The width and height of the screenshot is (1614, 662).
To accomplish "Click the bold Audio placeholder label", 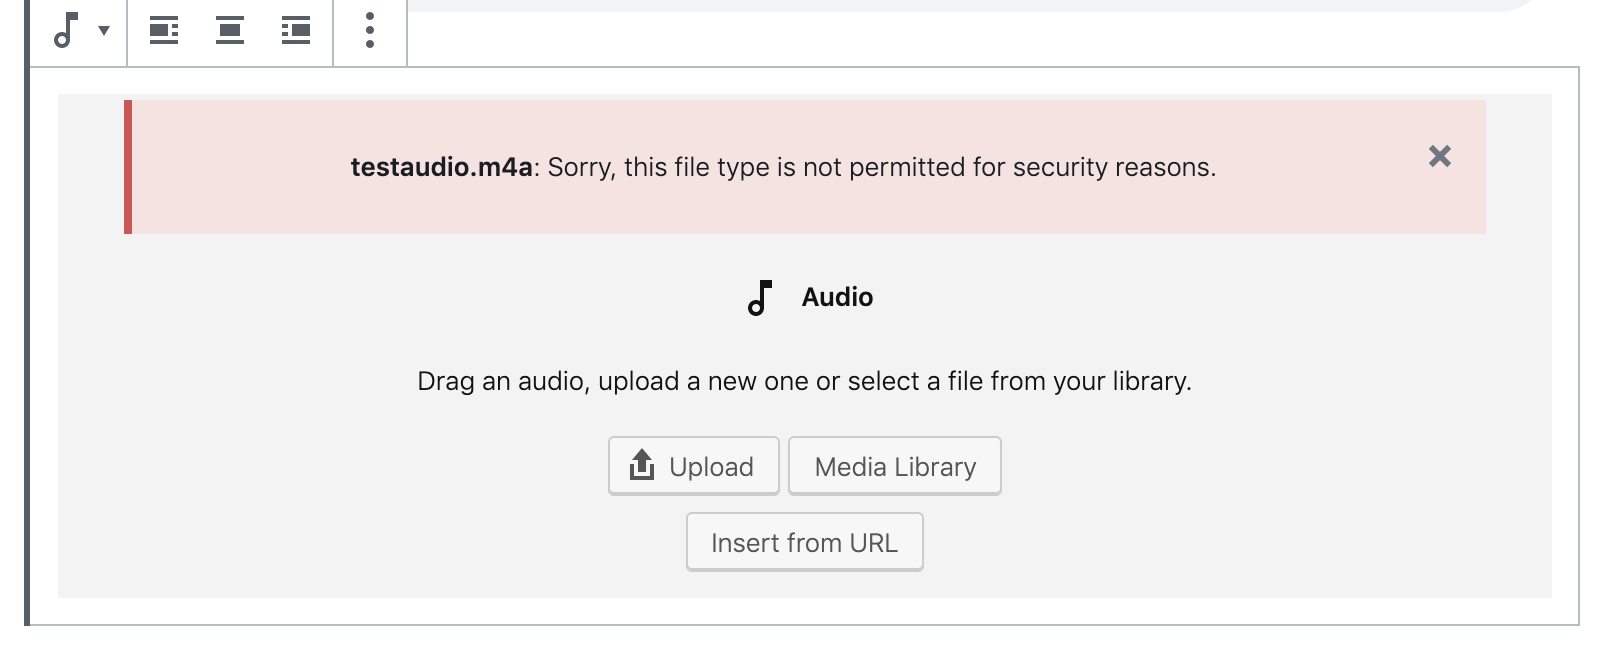I will pyautogui.click(x=837, y=297).
